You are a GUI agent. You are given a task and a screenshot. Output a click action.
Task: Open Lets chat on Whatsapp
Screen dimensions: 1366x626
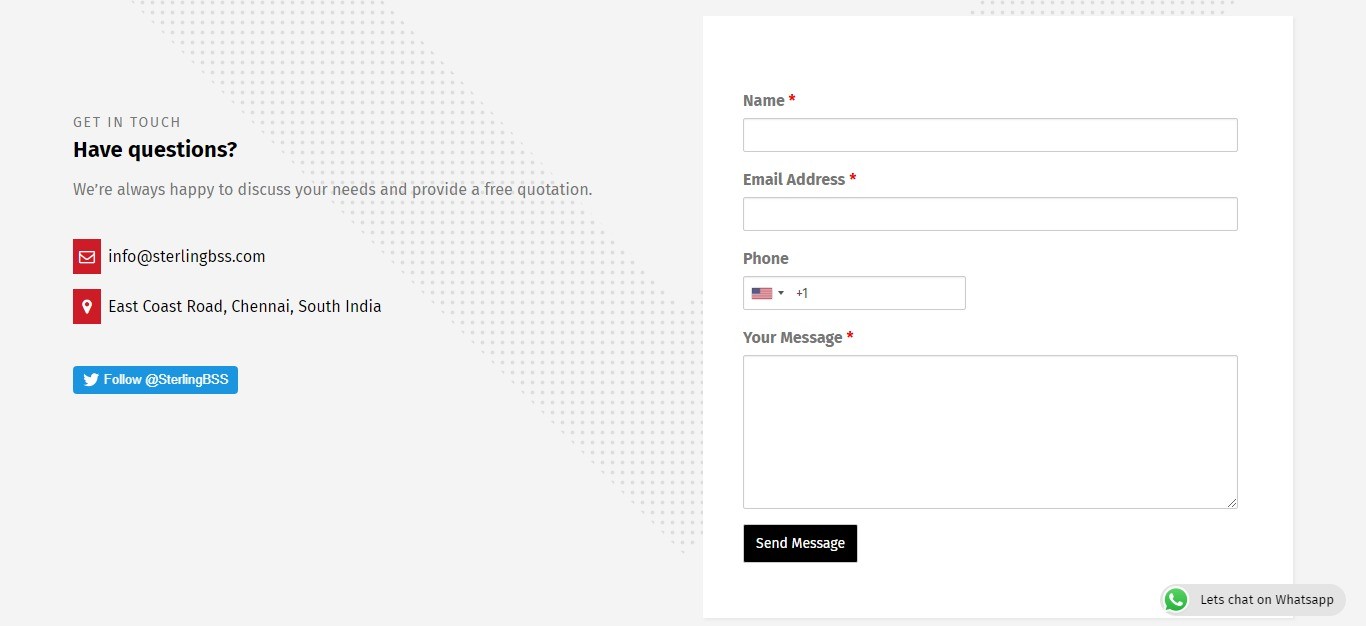point(1253,600)
